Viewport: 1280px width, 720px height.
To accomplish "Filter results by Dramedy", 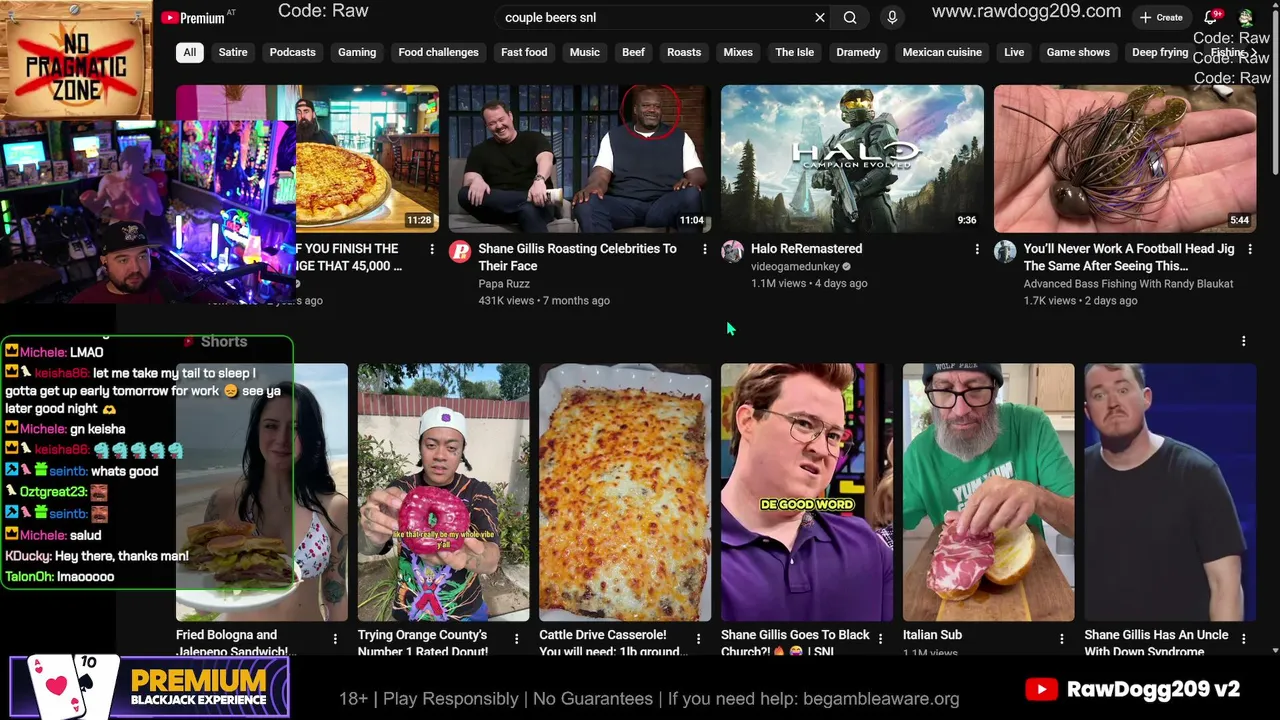I will click(858, 52).
